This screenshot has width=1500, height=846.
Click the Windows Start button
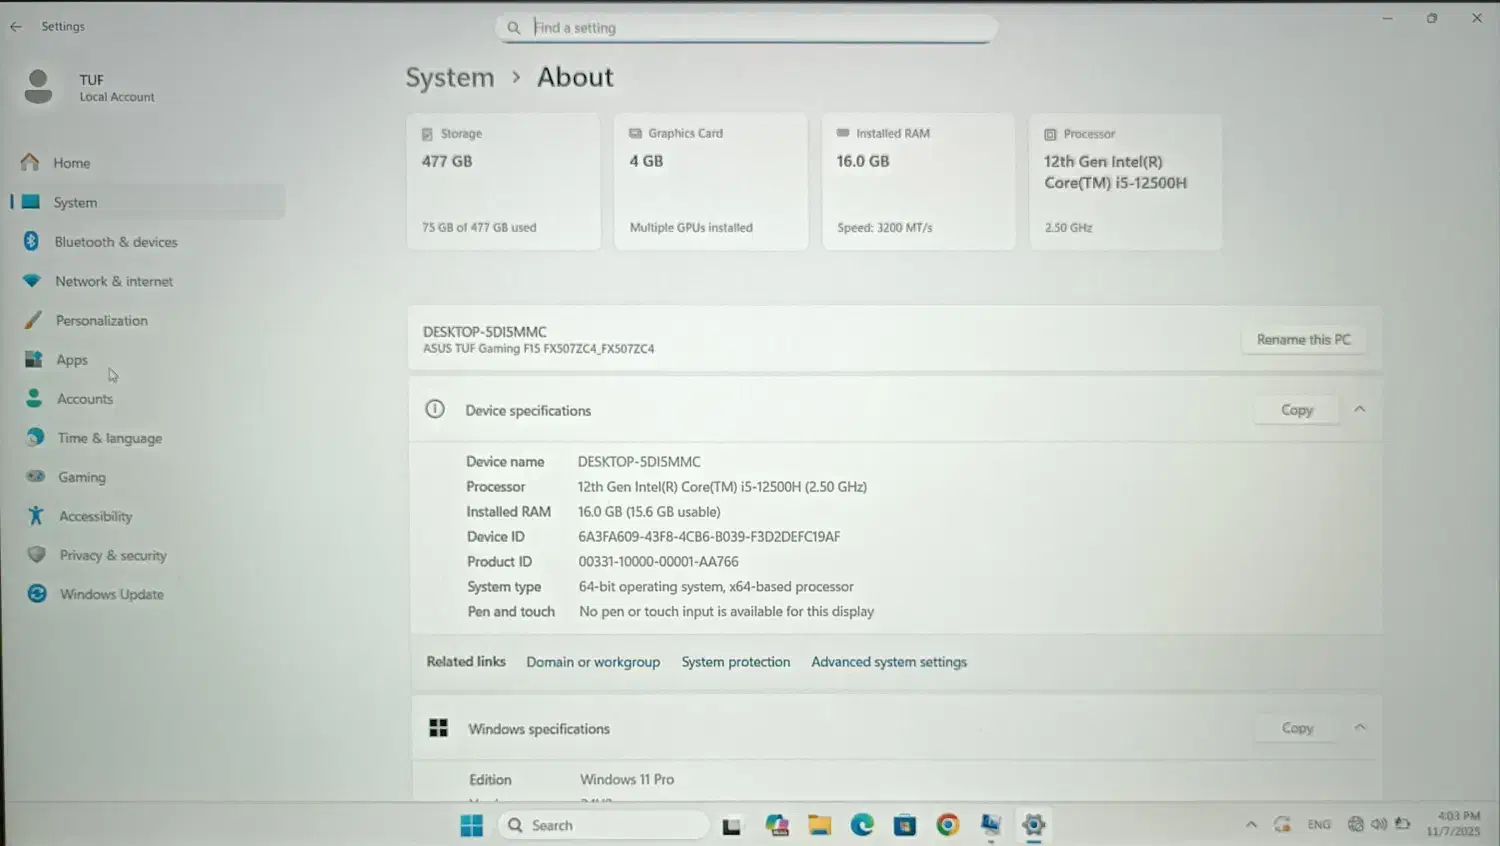click(472, 825)
